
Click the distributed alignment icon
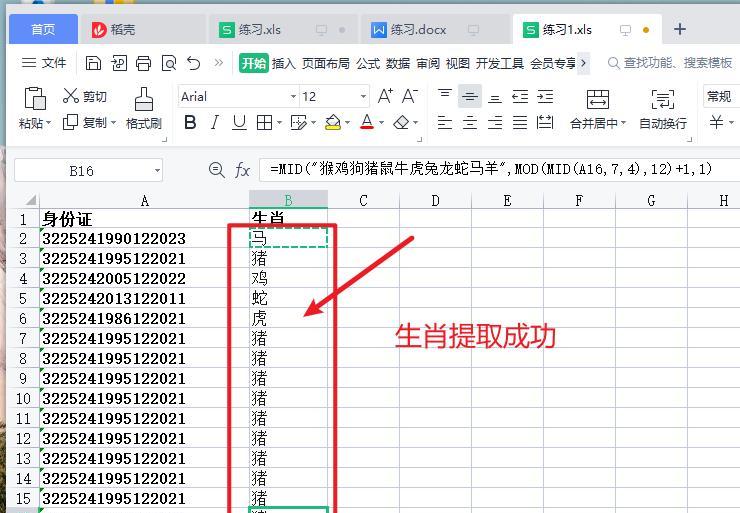[545, 123]
